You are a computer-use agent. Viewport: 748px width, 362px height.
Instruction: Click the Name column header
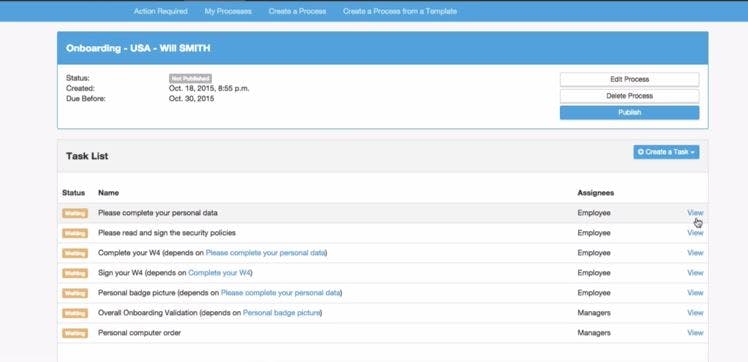coord(108,193)
